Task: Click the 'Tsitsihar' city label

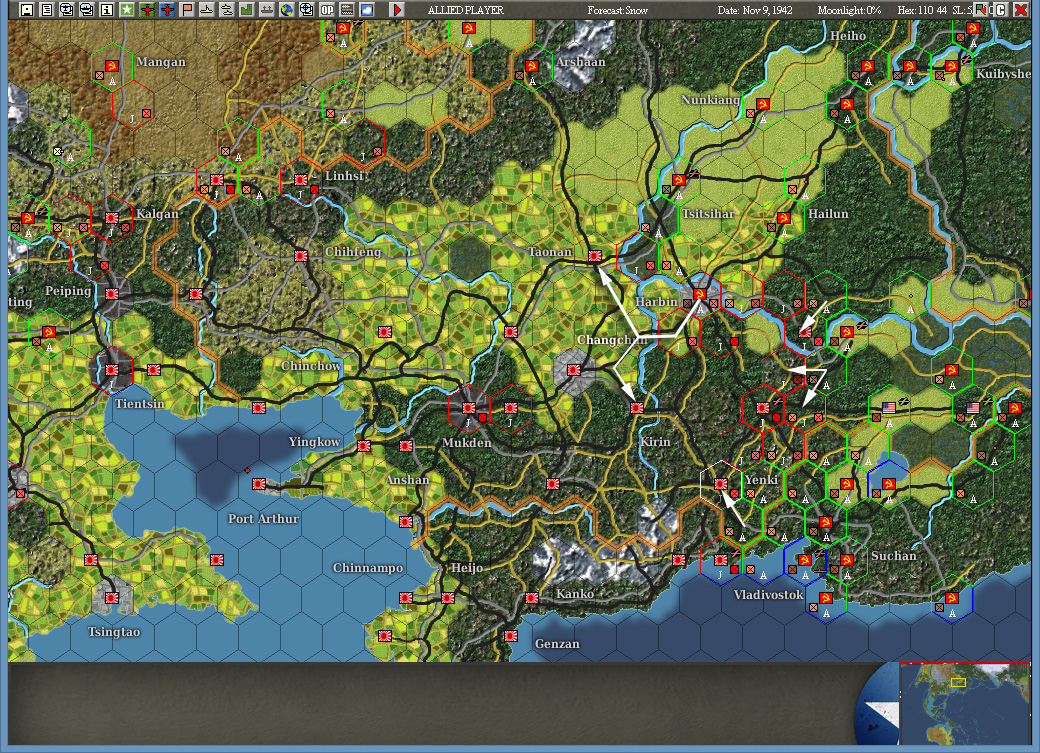Action: click(708, 214)
